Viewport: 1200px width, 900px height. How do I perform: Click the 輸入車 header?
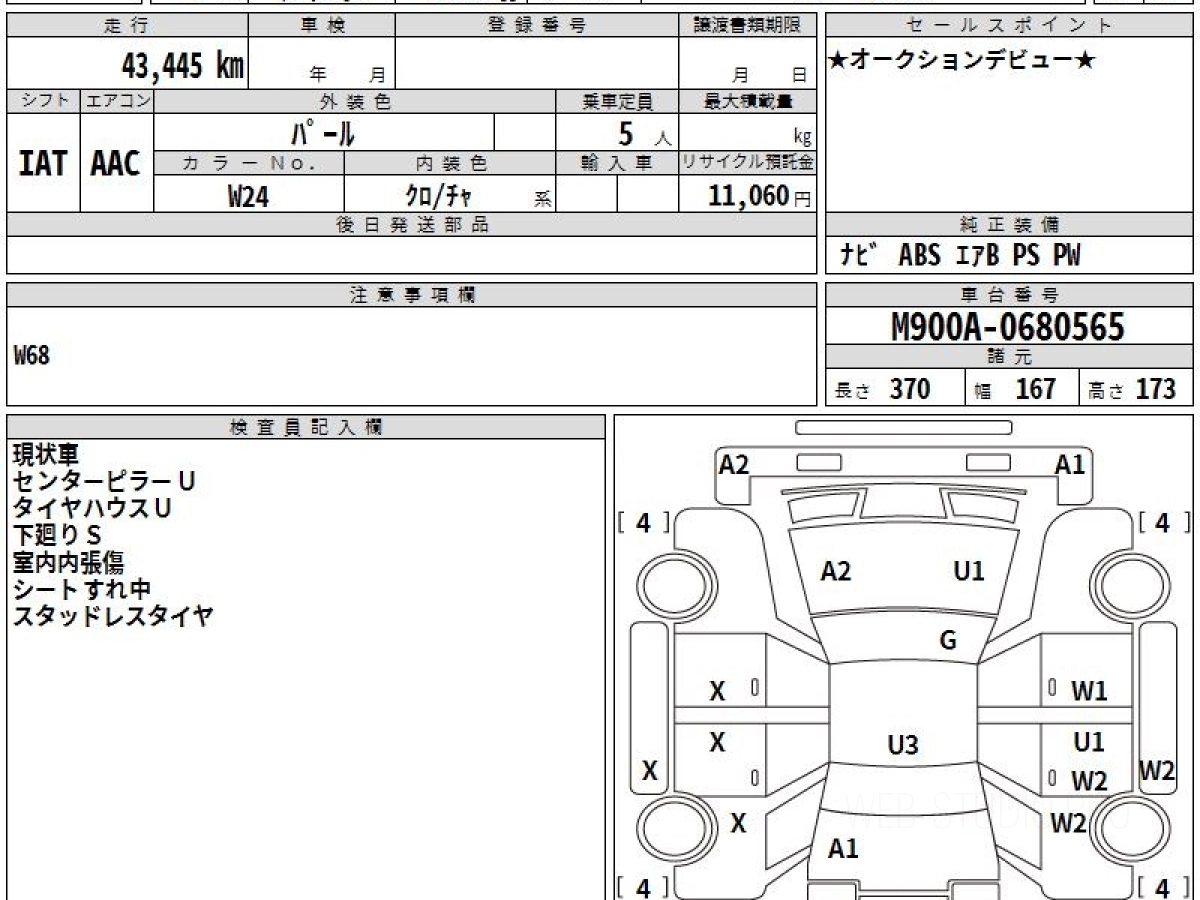[617, 163]
